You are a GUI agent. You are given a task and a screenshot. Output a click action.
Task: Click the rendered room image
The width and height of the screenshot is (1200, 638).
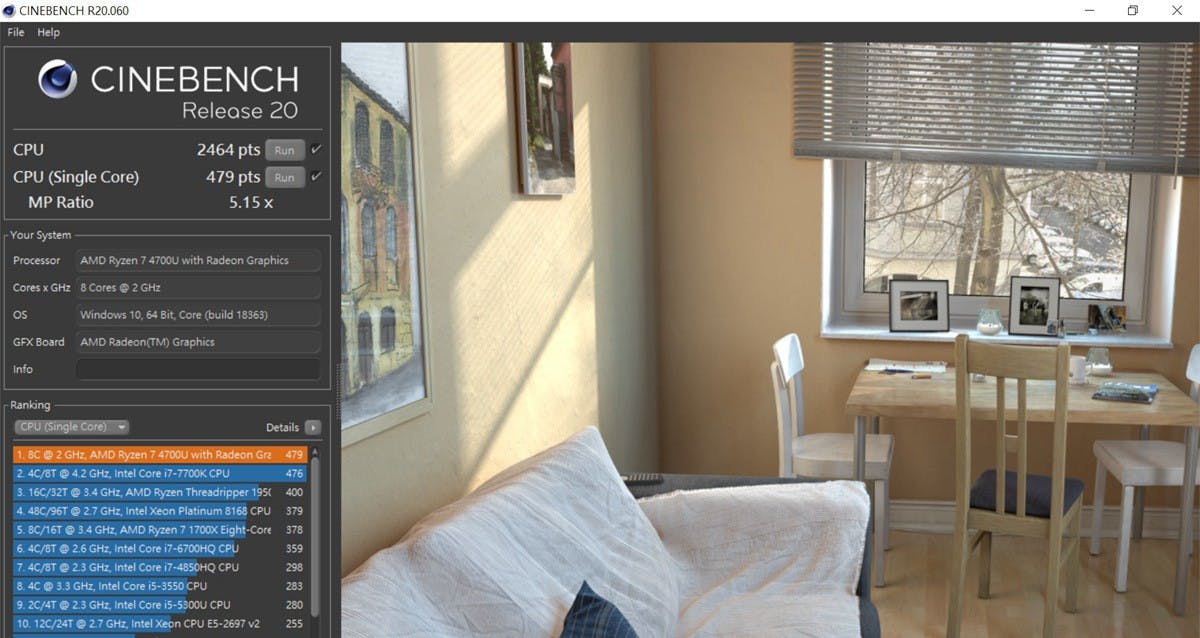(770, 340)
